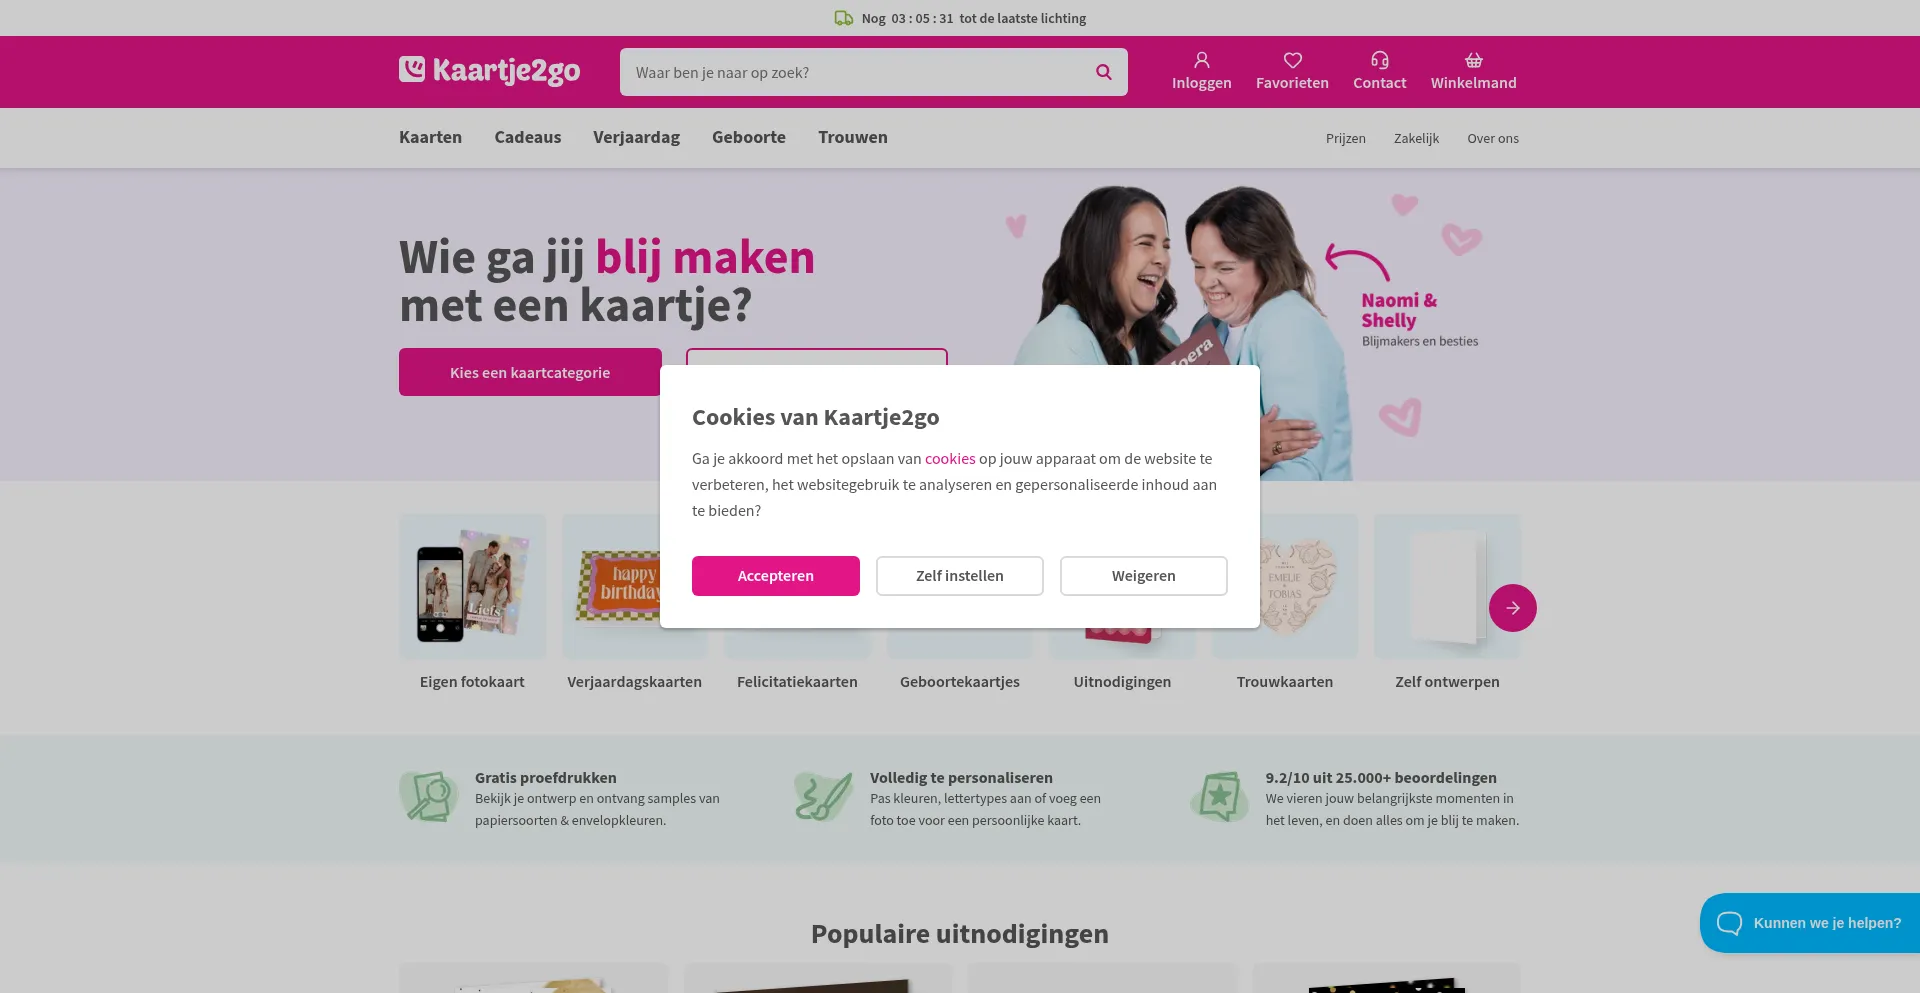Click Kies een kaartcategorie button
This screenshot has height=993, width=1920.
(530, 372)
